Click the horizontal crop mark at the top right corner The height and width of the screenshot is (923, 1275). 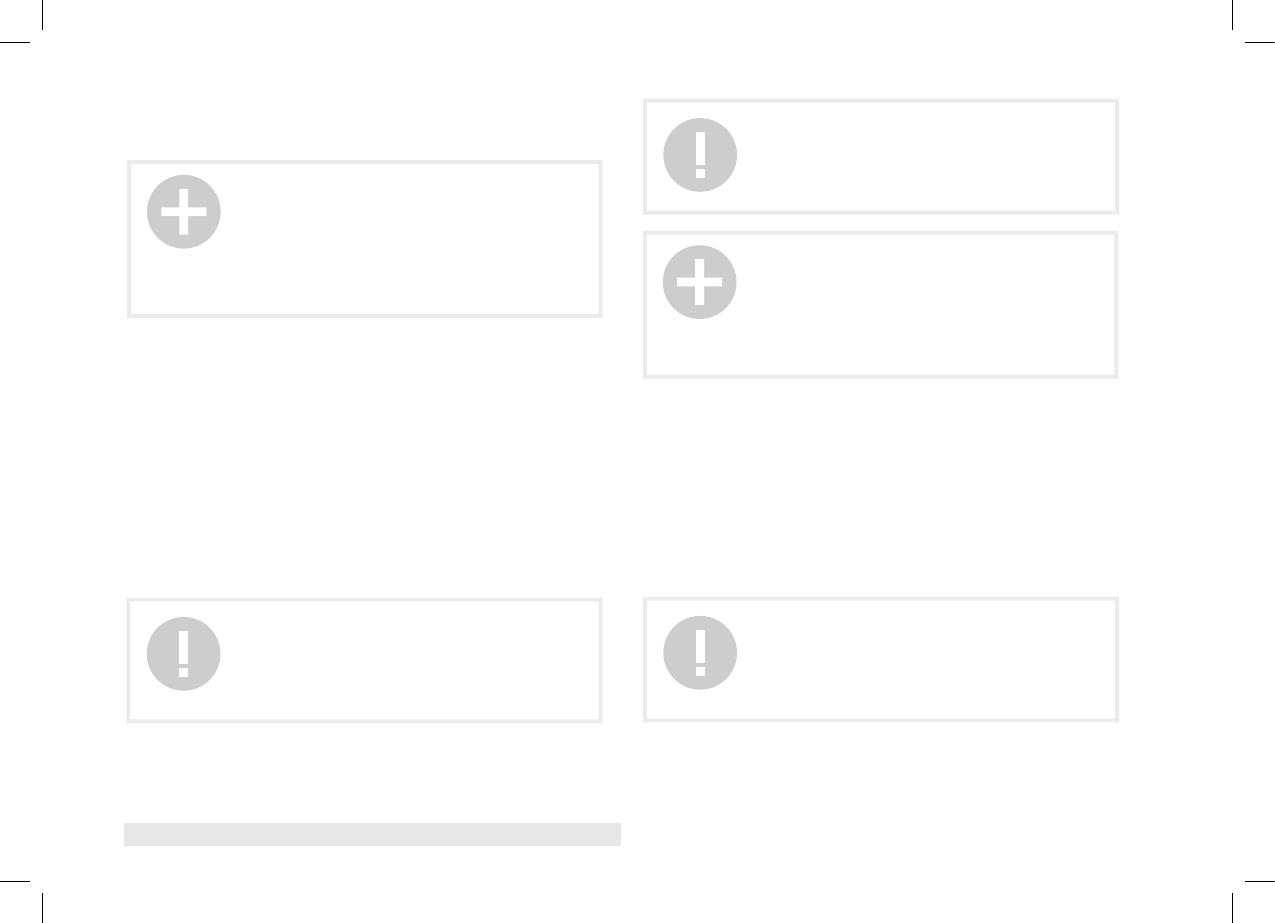click(x=1259, y=42)
